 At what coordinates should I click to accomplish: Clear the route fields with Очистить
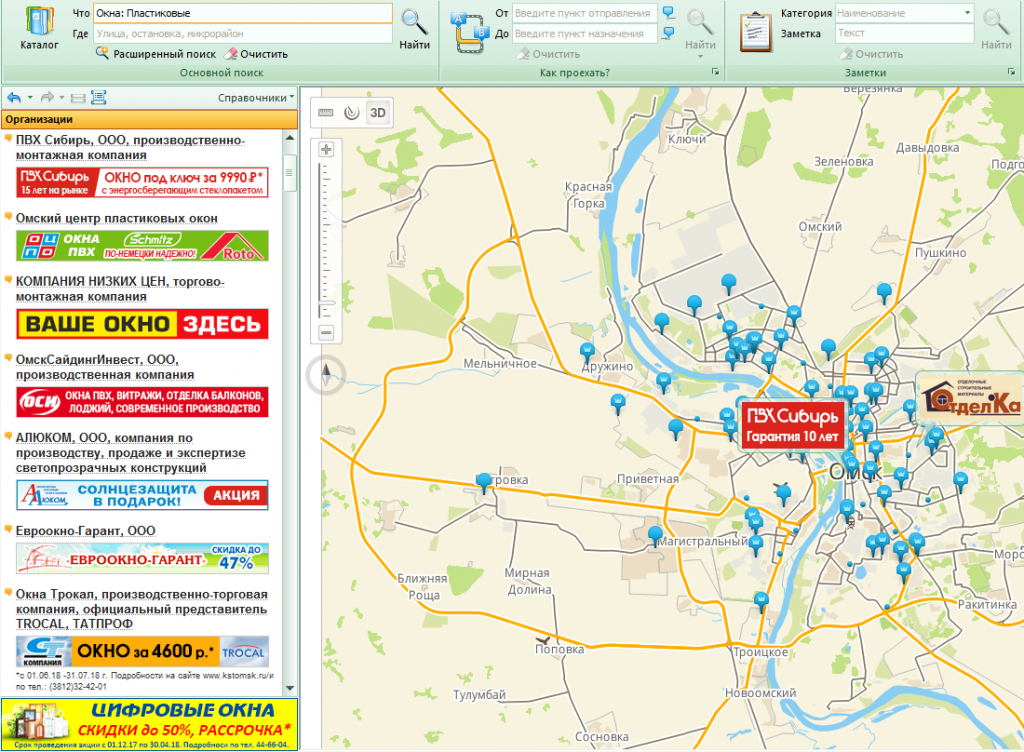(x=549, y=54)
